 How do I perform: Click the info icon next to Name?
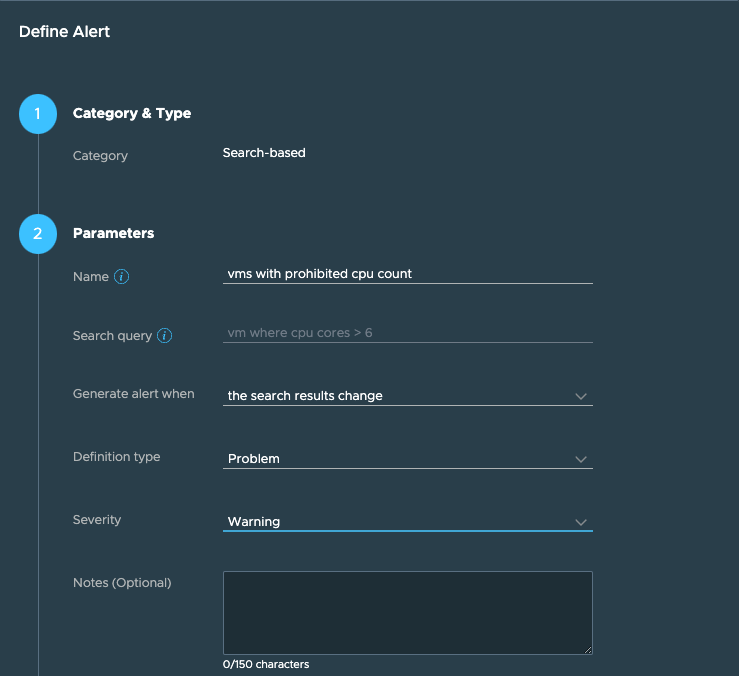pyautogui.click(x=122, y=277)
